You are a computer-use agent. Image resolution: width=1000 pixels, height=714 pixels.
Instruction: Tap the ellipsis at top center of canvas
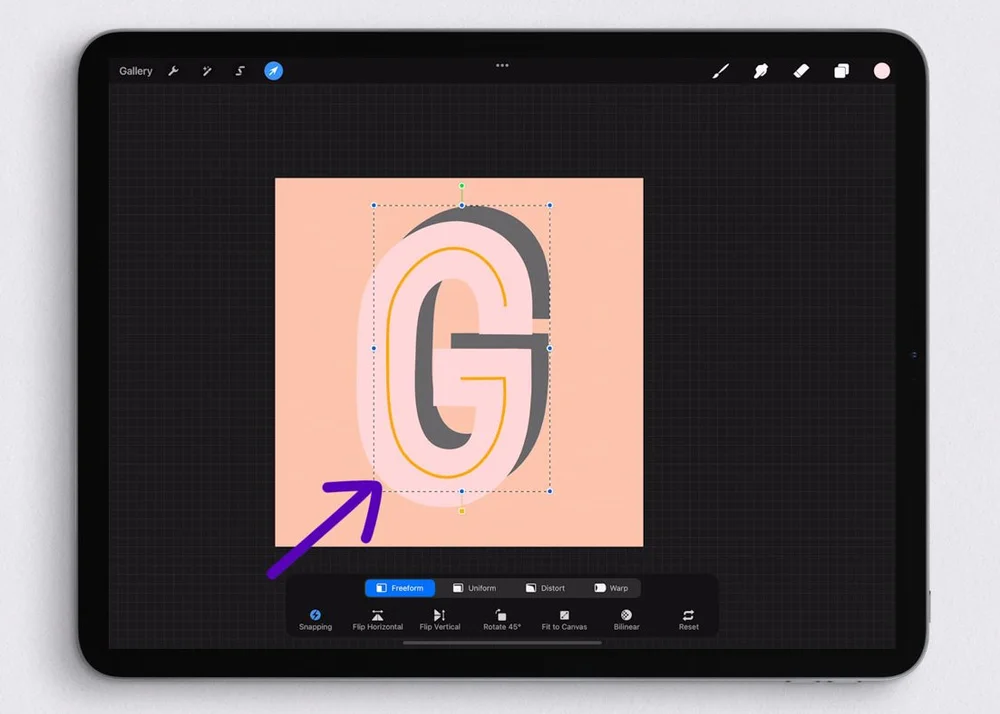click(501, 65)
